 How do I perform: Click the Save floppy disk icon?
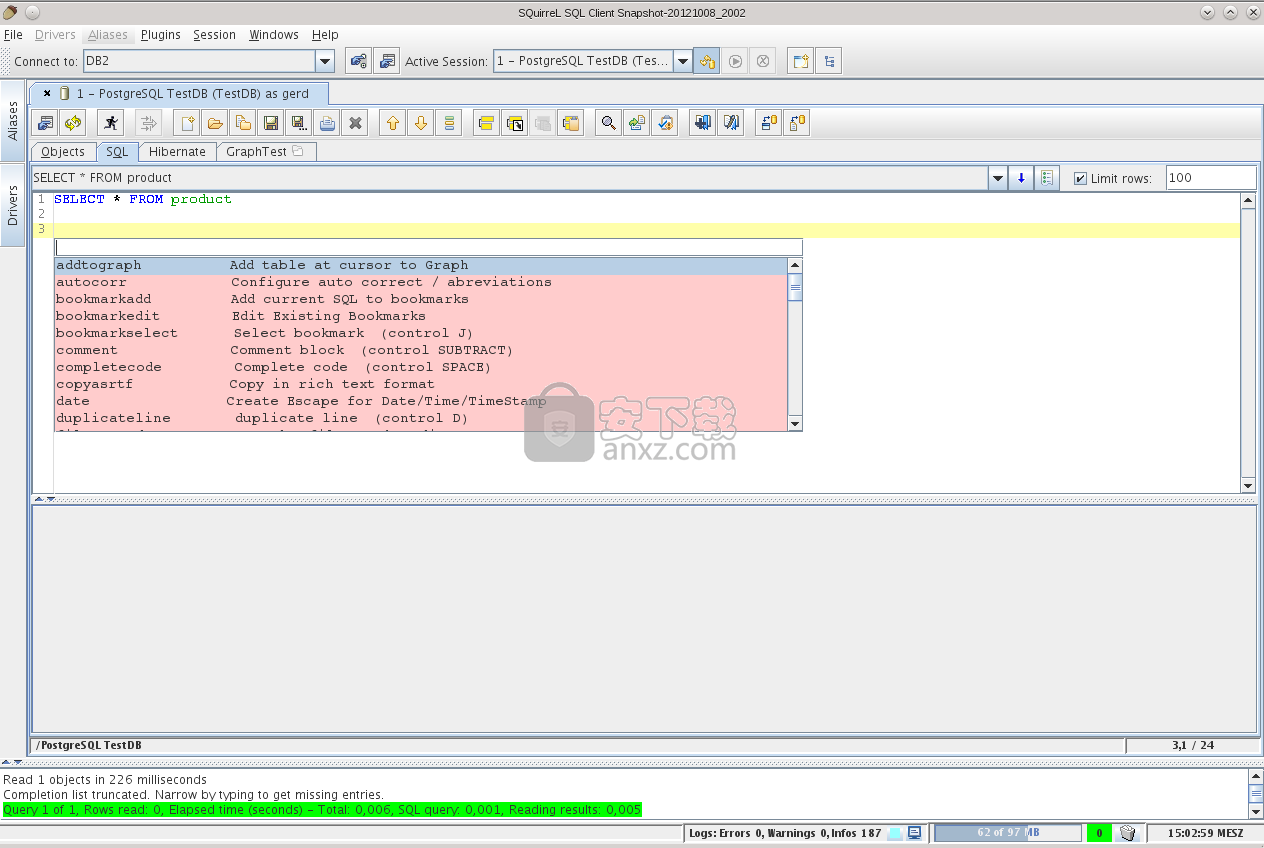[270, 123]
